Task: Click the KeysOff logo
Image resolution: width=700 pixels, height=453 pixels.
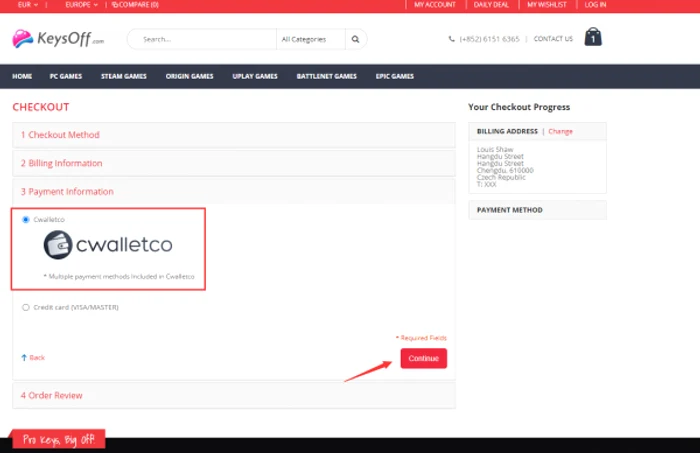Action: click(58, 39)
